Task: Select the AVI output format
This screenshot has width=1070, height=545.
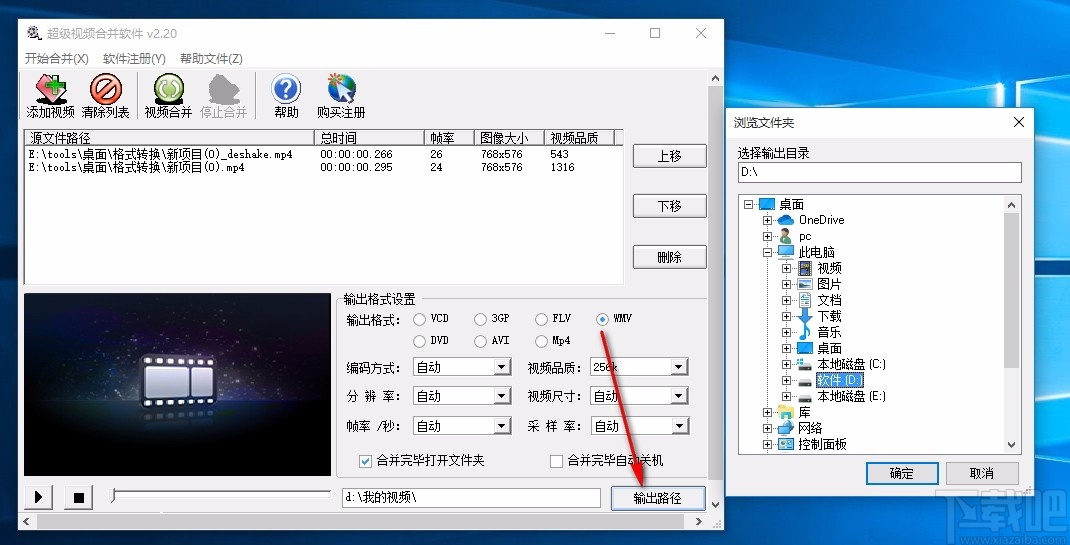Action: point(480,340)
